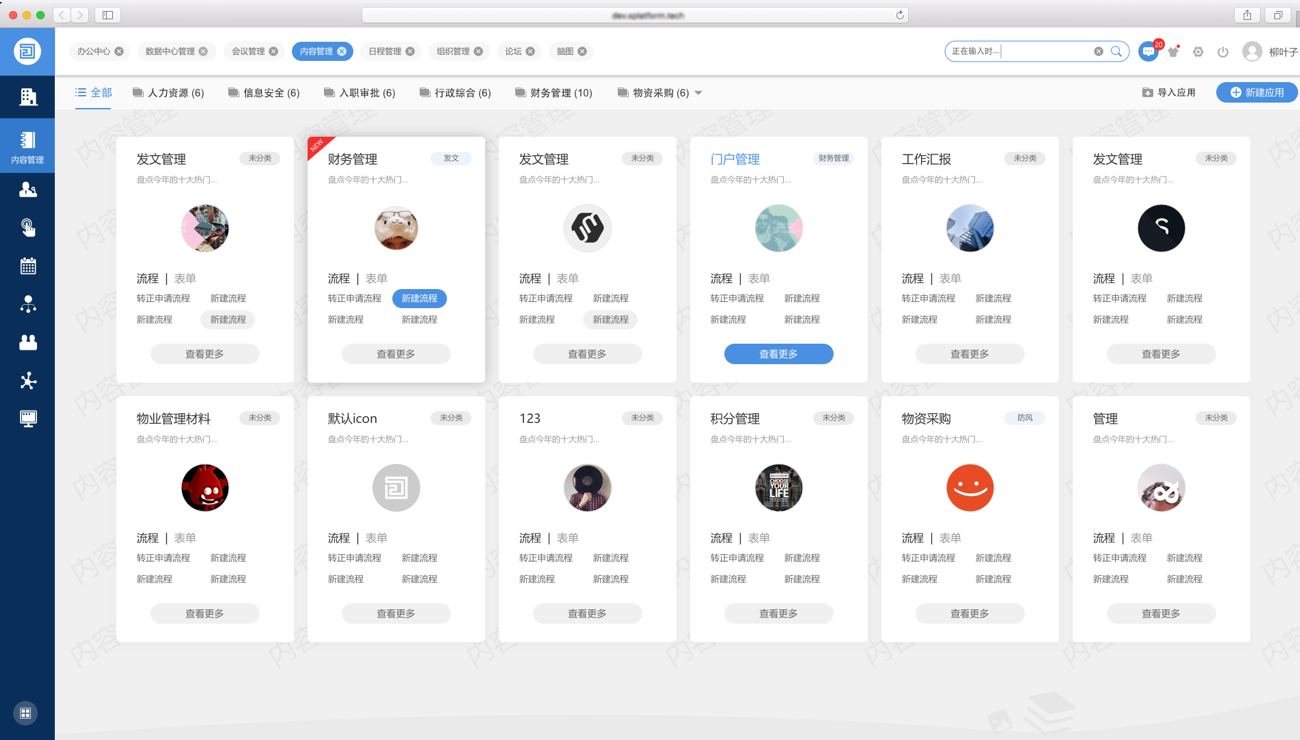
Task: Clear the search field text
Action: (1098, 51)
